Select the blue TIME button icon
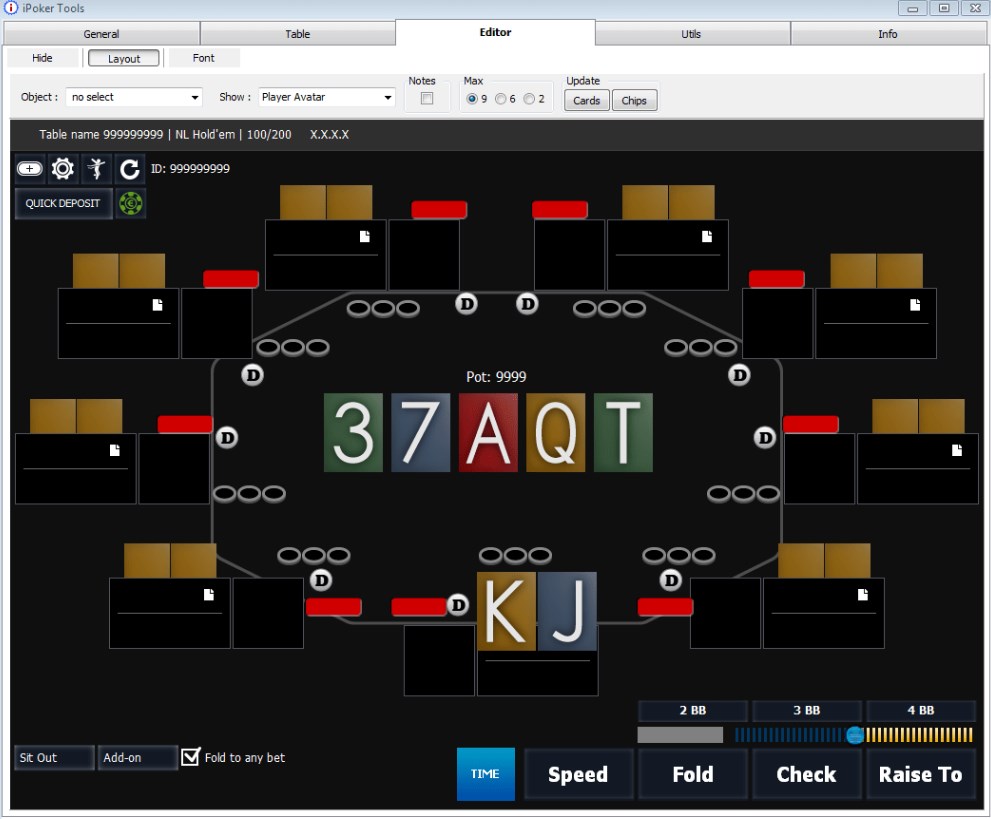This screenshot has width=991, height=819. click(x=485, y=773)
